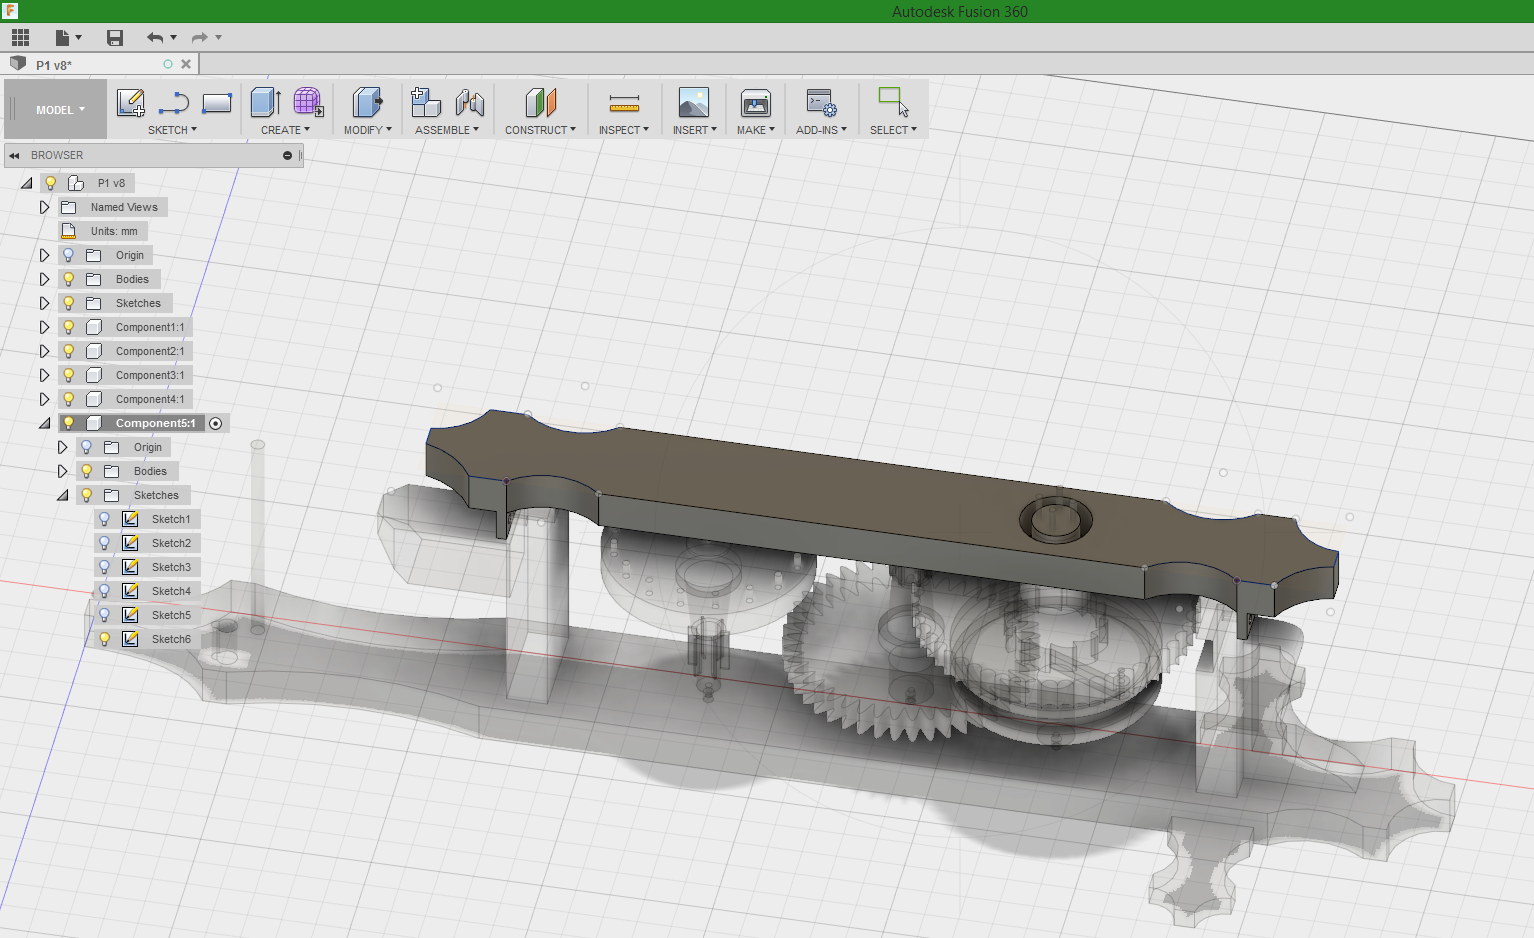Toggle visibility bulb of Component4:1
Image resolution: width=1534 pixels, height=938 pixels.
coord(68,399)
